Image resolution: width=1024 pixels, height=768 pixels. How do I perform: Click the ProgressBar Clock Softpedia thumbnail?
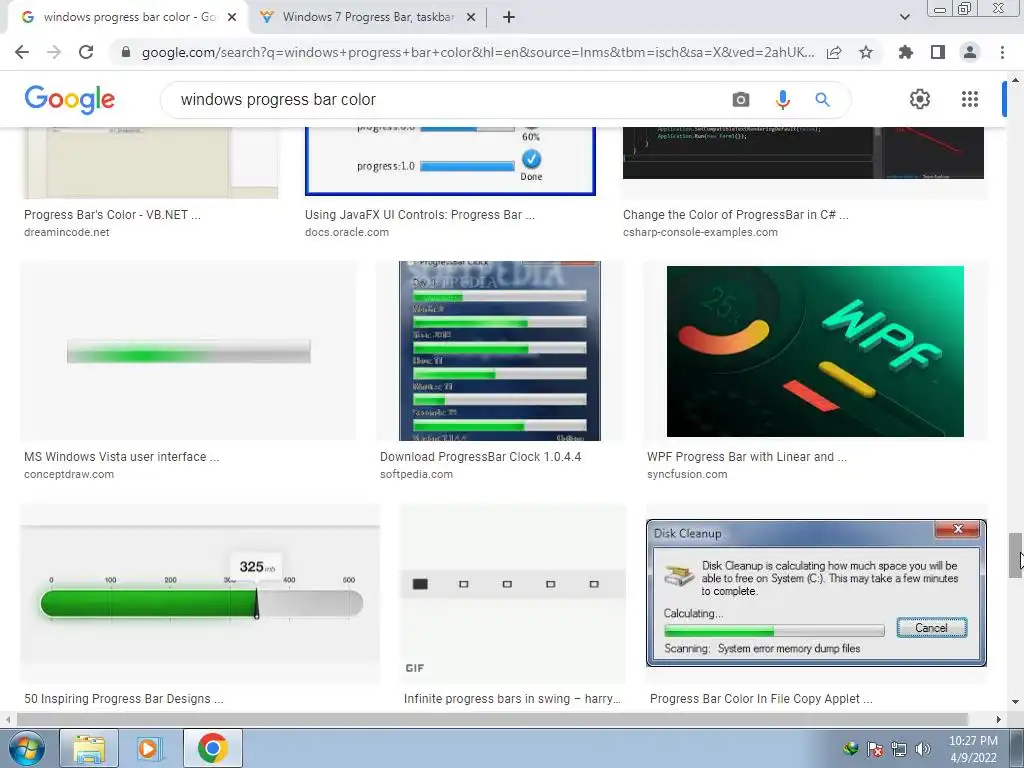click(x=500, y=351)
